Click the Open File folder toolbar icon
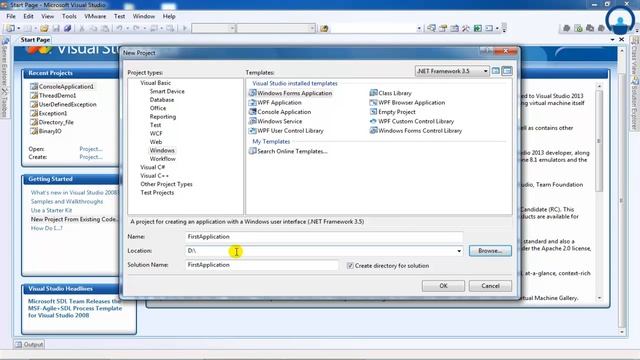The width and height of the screenshot is (640, 360). (44, 28)
